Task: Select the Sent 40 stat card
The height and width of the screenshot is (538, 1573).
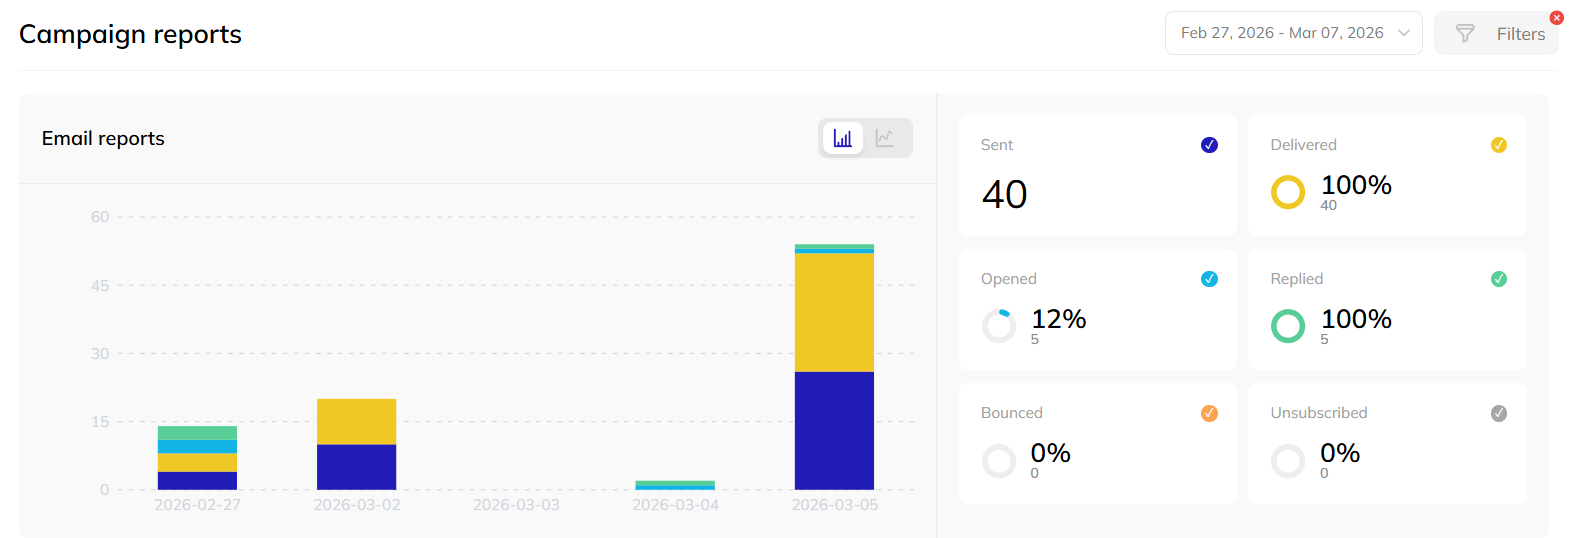Action: [x=1097, y=176]
